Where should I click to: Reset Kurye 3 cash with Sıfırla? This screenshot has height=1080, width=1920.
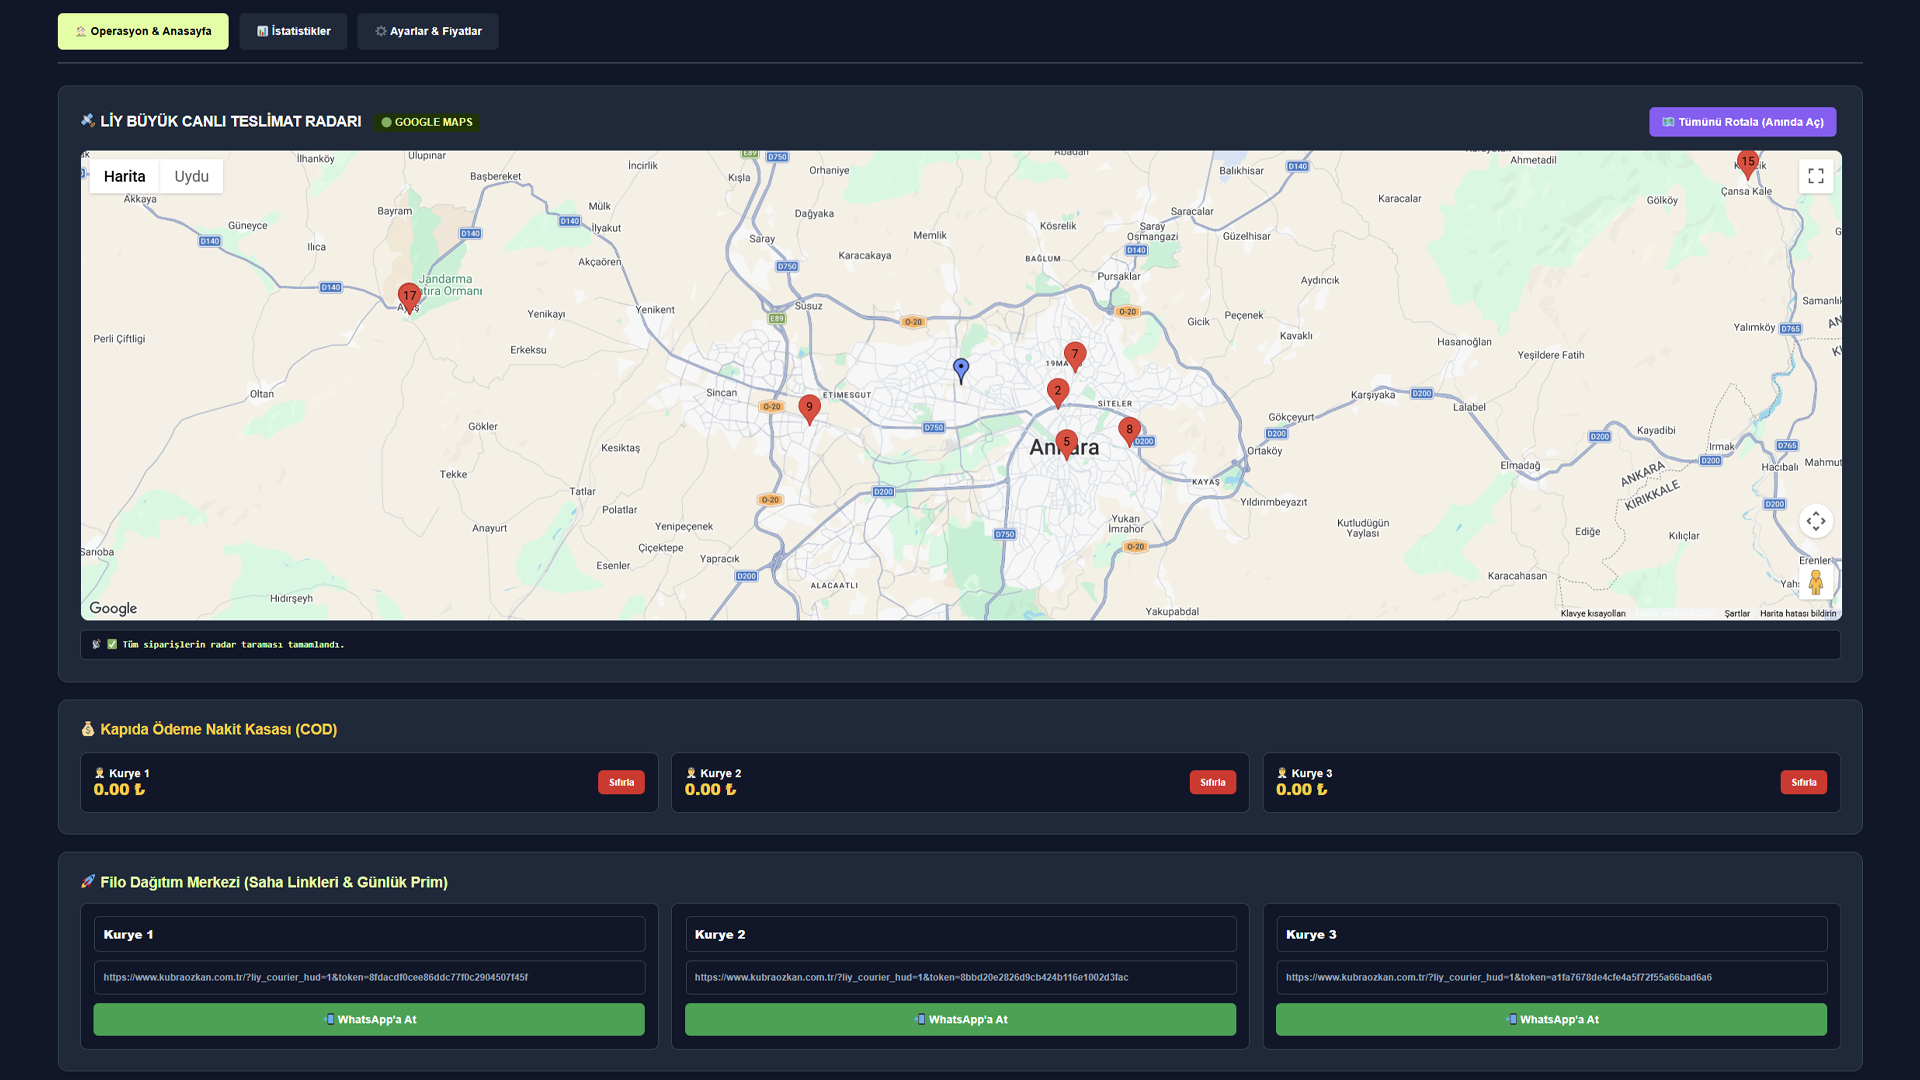click(x=1804, y=782)
